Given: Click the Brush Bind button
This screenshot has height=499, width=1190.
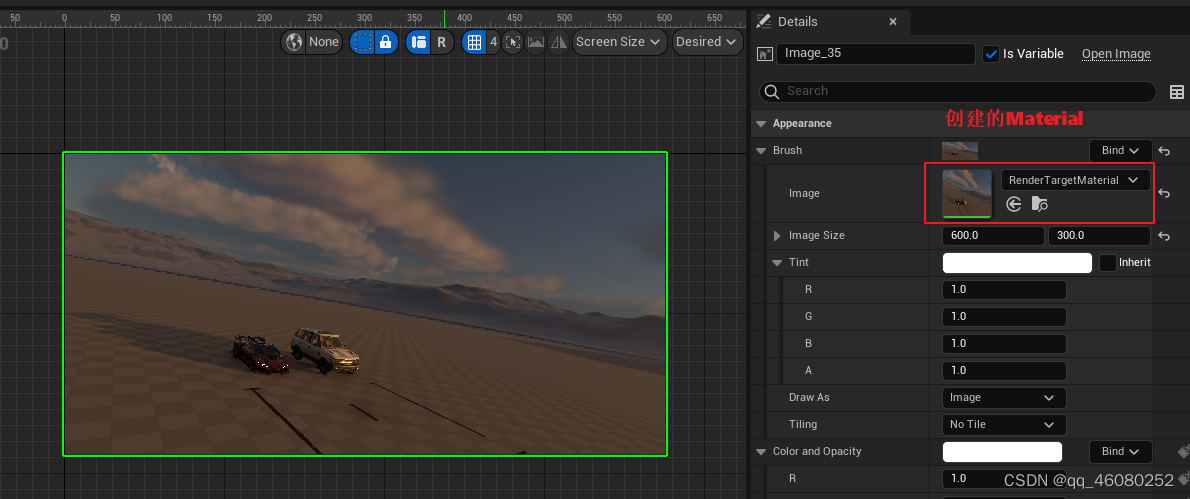Looking at the screenshot, I should pyautogui.click(x=1120, y=150).
